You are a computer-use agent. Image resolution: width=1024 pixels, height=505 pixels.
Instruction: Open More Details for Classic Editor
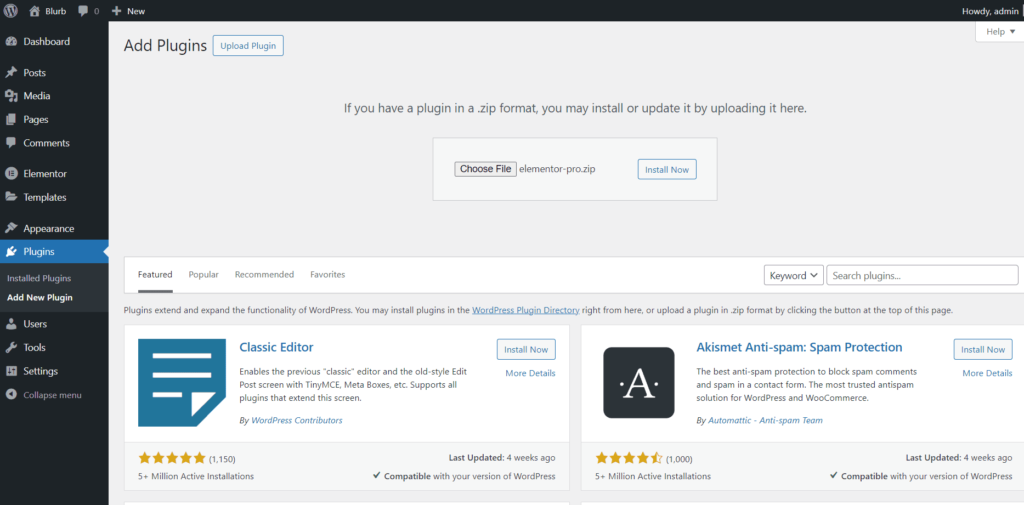click(530, 373)
